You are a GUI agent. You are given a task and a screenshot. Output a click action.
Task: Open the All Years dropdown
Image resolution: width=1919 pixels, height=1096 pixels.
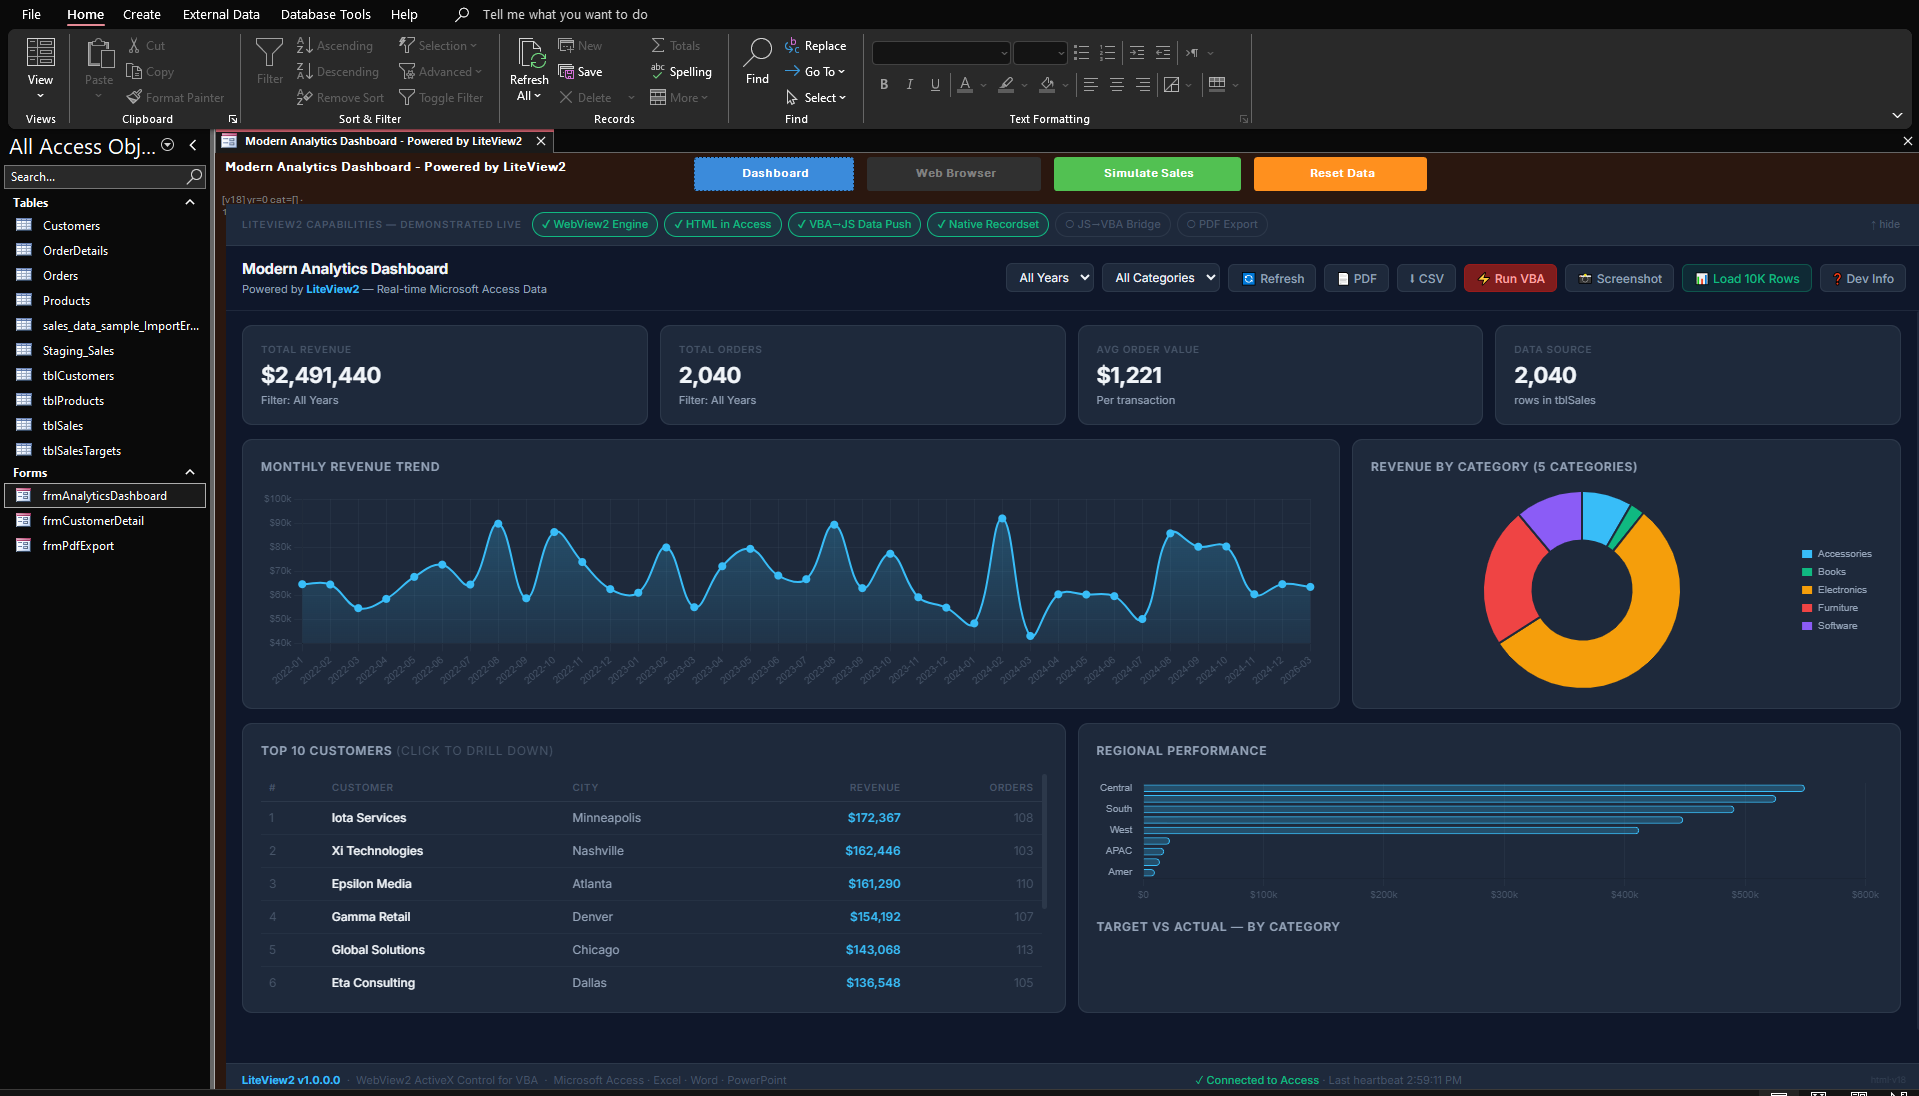pos(1049,278)
